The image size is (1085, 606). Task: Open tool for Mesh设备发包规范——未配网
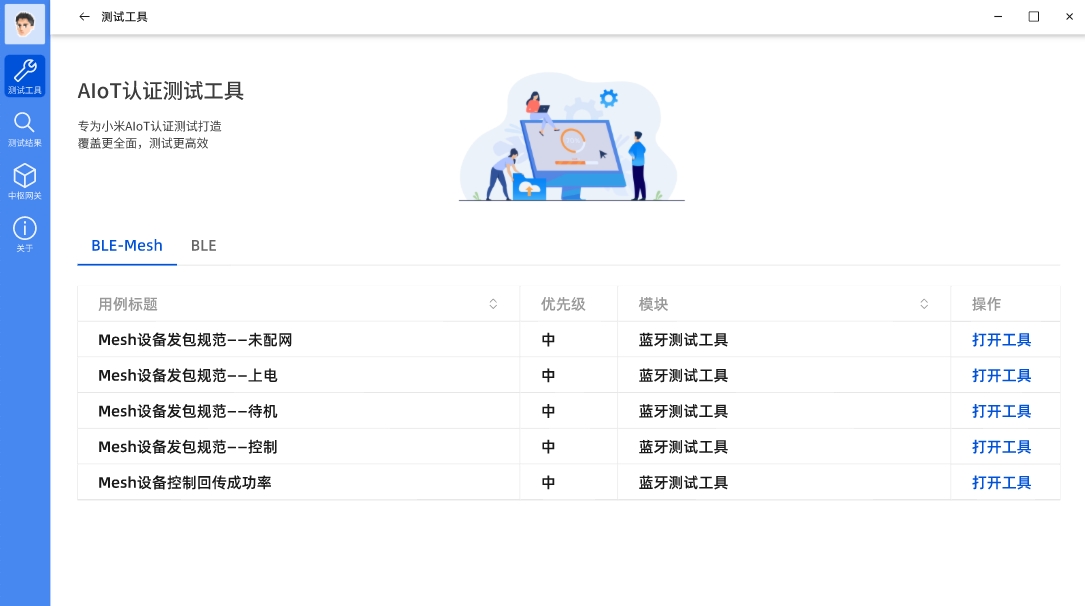[1001, 340]
